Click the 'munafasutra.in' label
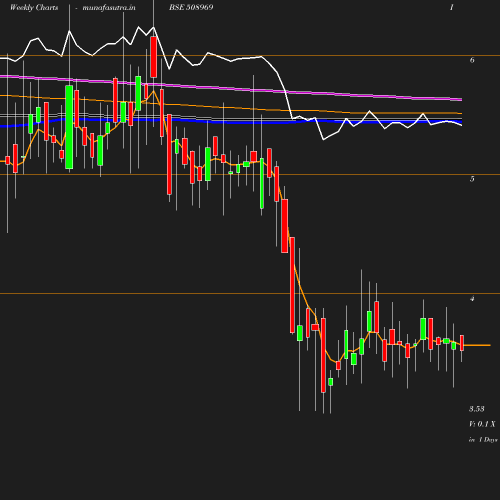Image resolution: width=500 pixels, height=500 pixels. point(109,7)
